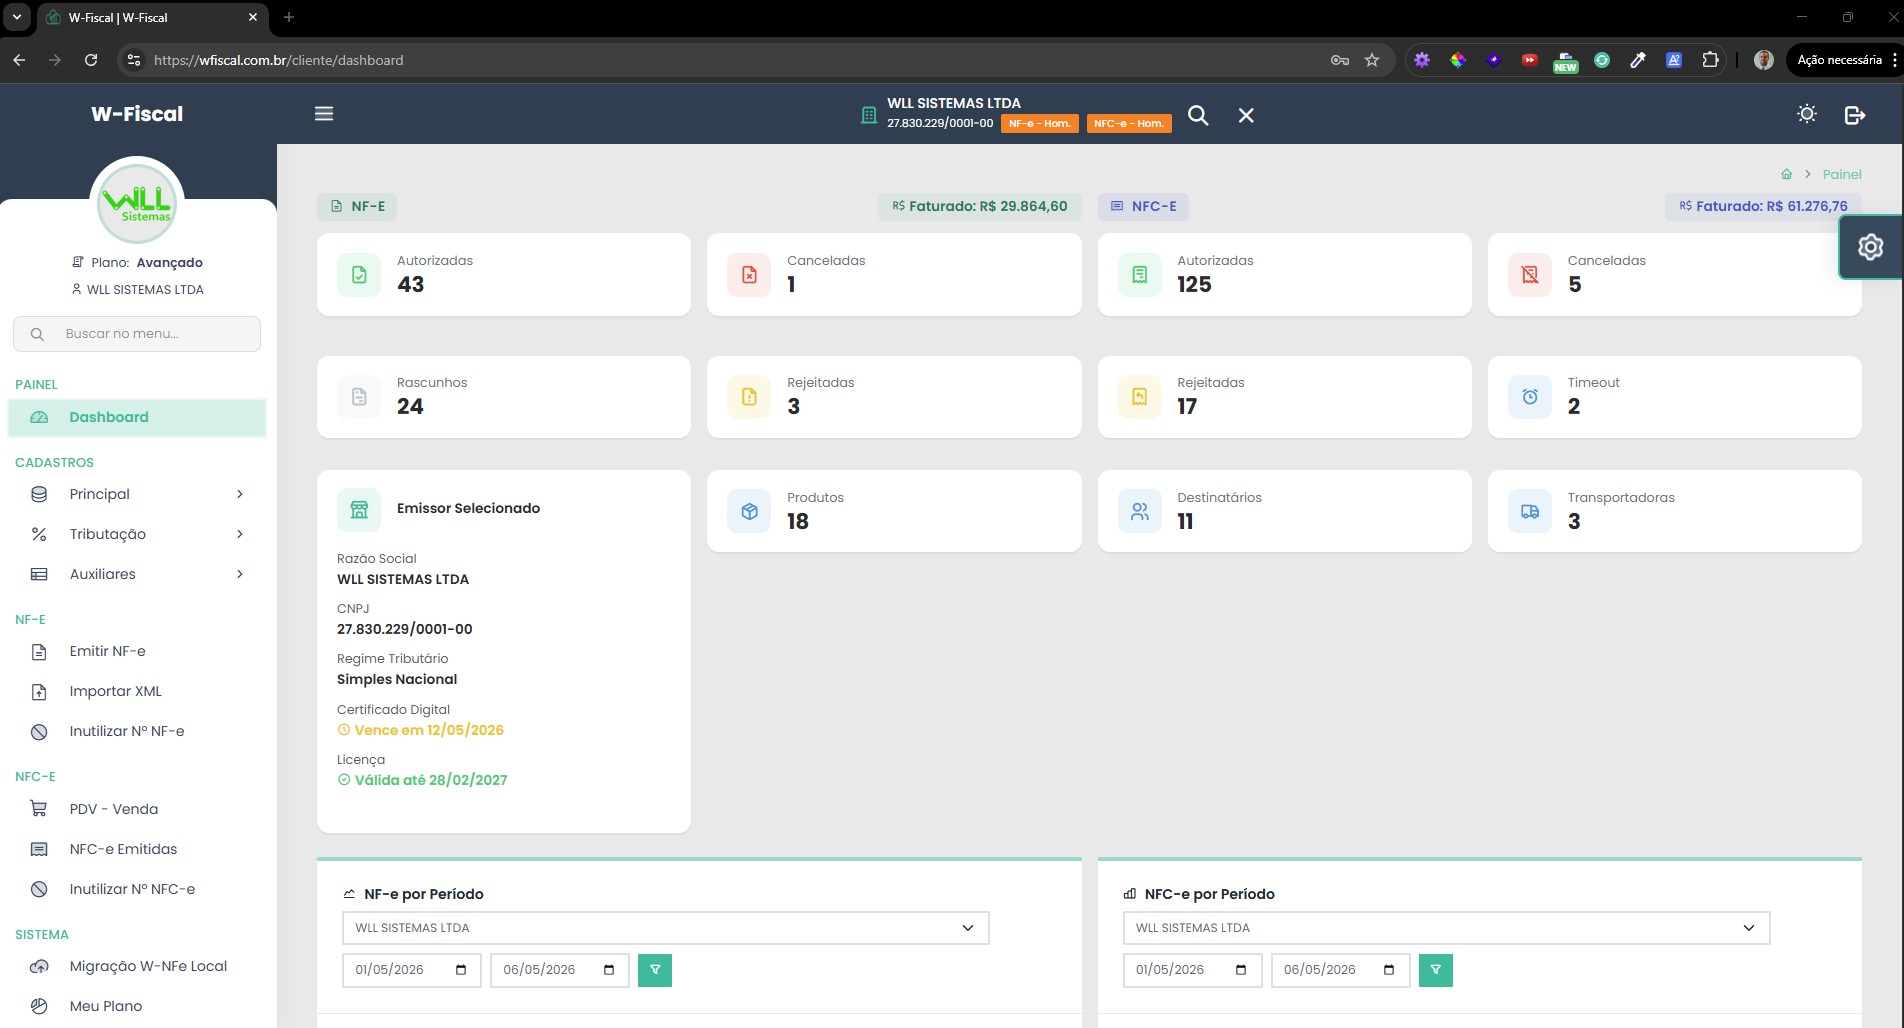
Task: Click the NF-E section tag
Action: [358, 207]
